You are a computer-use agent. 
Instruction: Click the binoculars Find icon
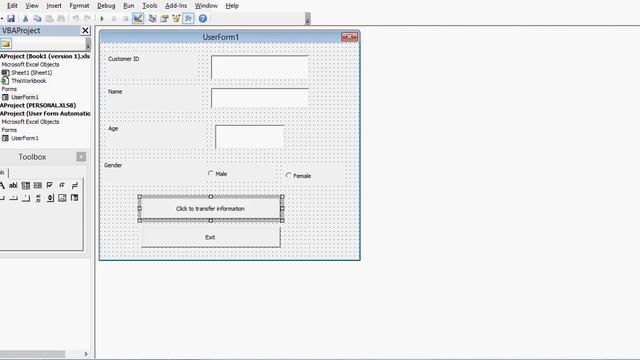[61, 18]
